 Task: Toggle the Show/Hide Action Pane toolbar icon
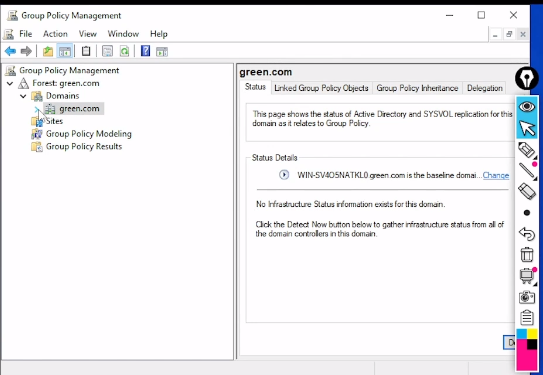(162, 52)
